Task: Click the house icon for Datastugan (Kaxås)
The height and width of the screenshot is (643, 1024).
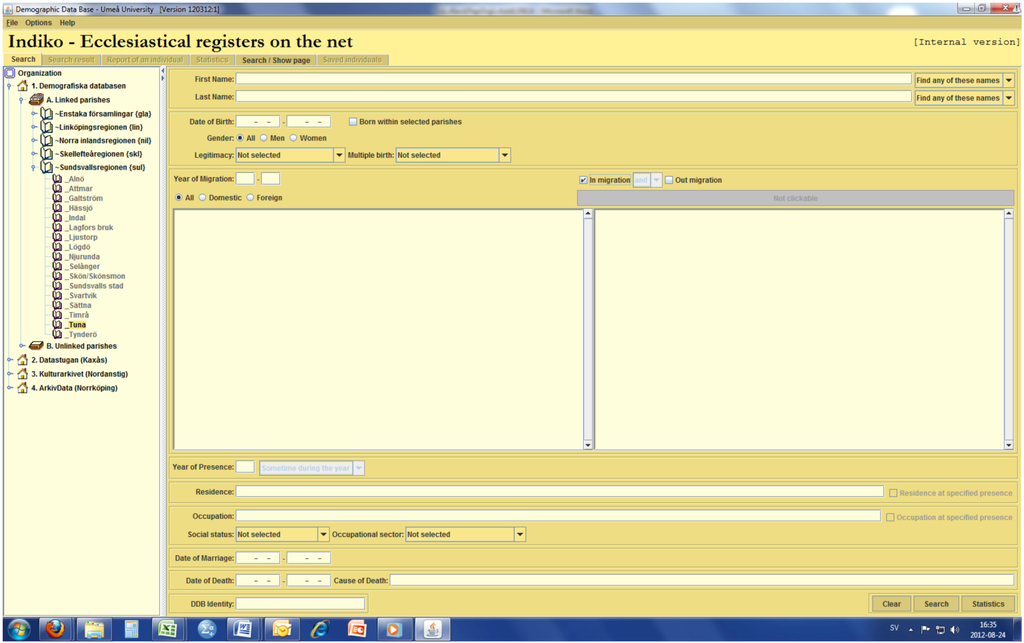Action: pos(23,360)
